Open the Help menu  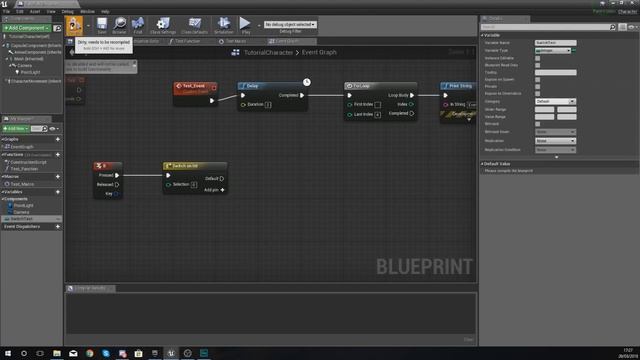(105, 11)
